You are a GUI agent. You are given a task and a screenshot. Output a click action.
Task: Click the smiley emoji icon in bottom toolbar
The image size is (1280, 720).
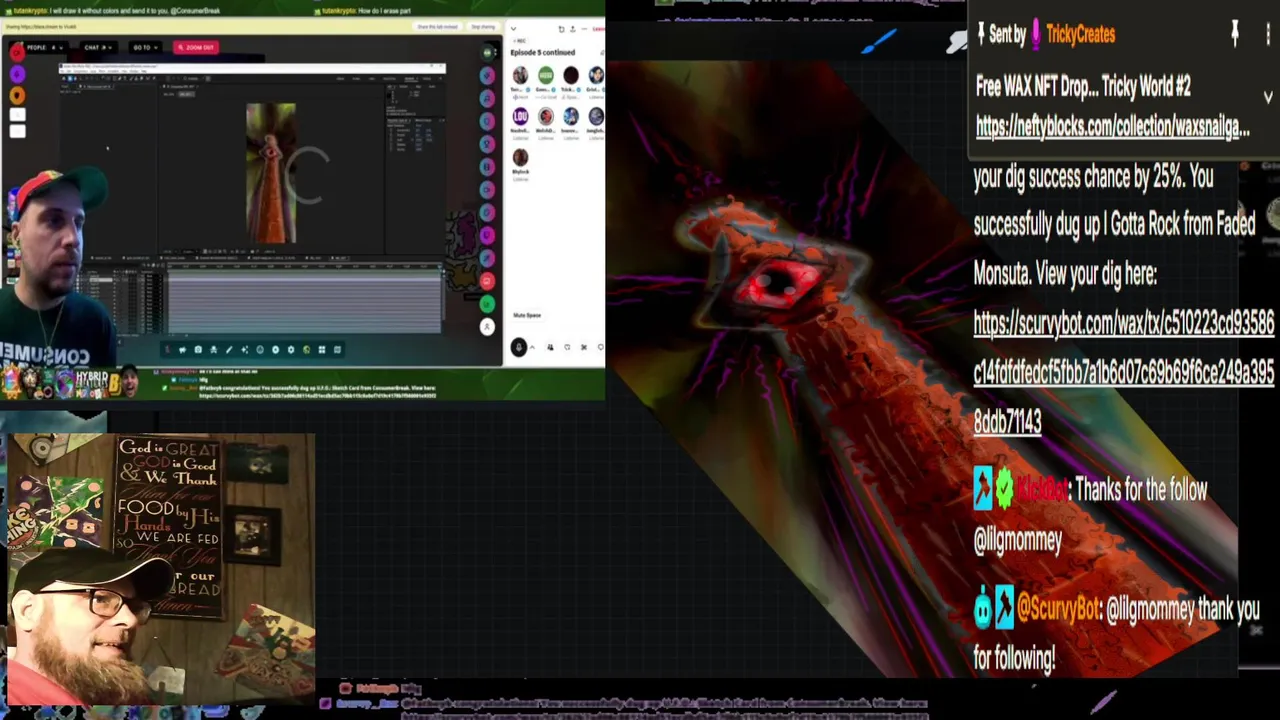[x=260, y=350]
